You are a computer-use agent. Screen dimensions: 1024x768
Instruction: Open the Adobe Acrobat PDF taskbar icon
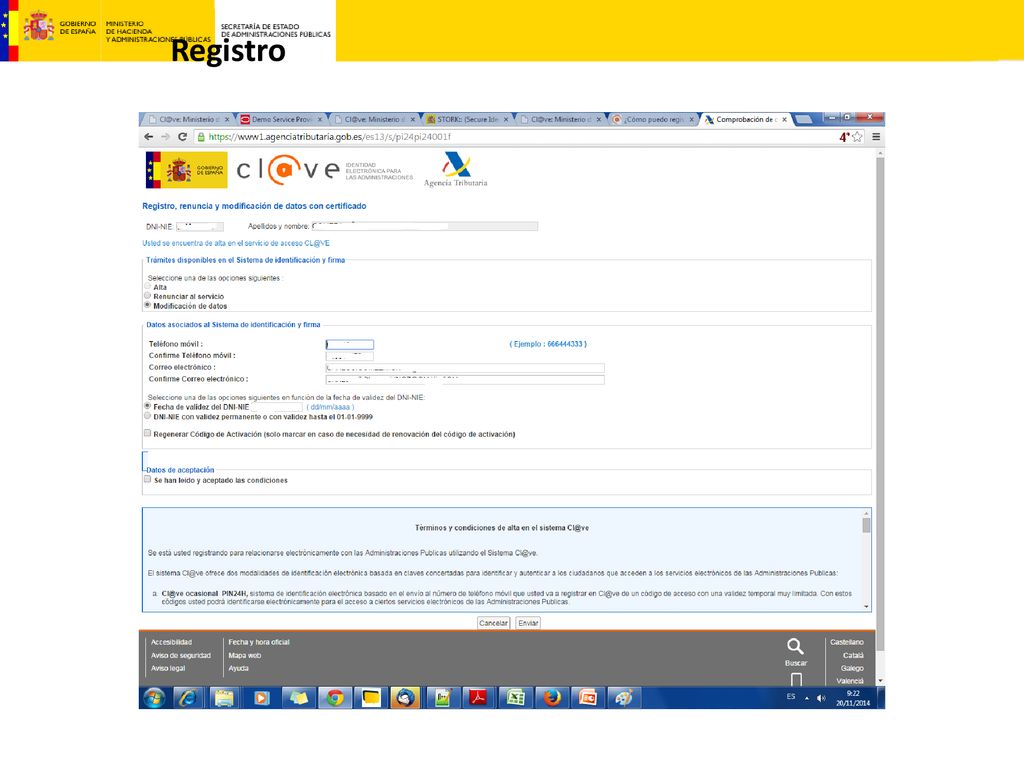[478, 698]
